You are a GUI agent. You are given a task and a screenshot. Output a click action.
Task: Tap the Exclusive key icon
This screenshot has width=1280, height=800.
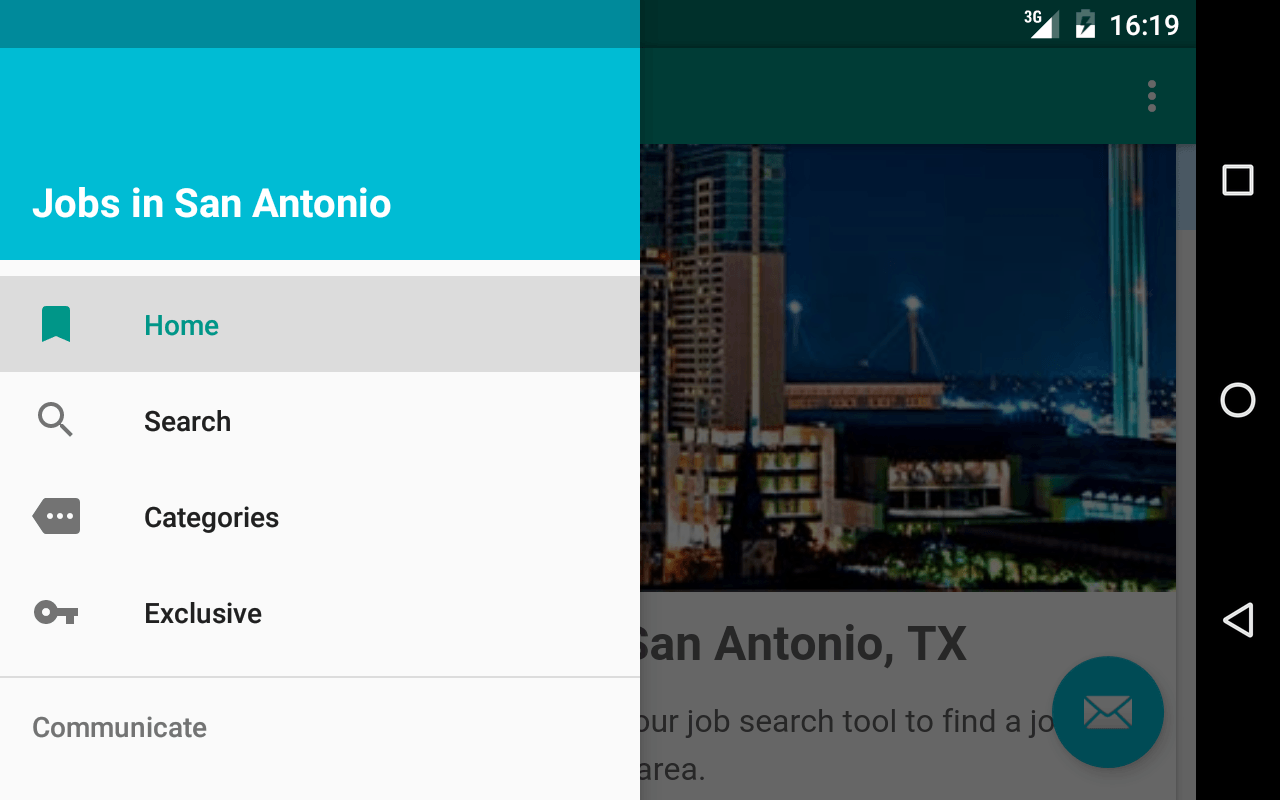(x=56, y=612)
